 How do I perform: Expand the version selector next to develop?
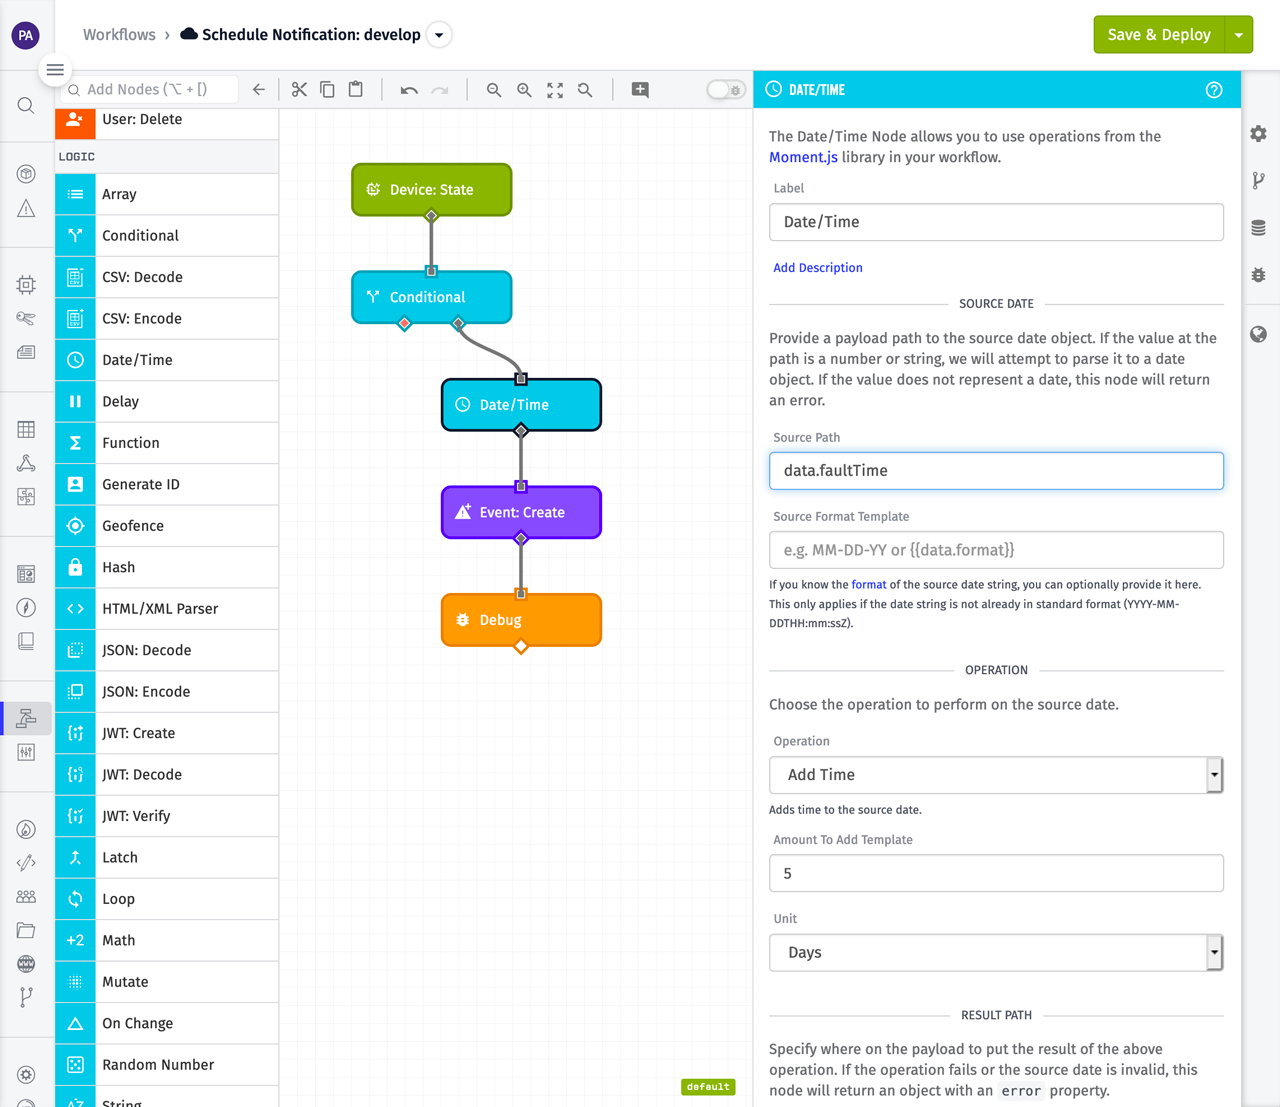click(438, 33)
